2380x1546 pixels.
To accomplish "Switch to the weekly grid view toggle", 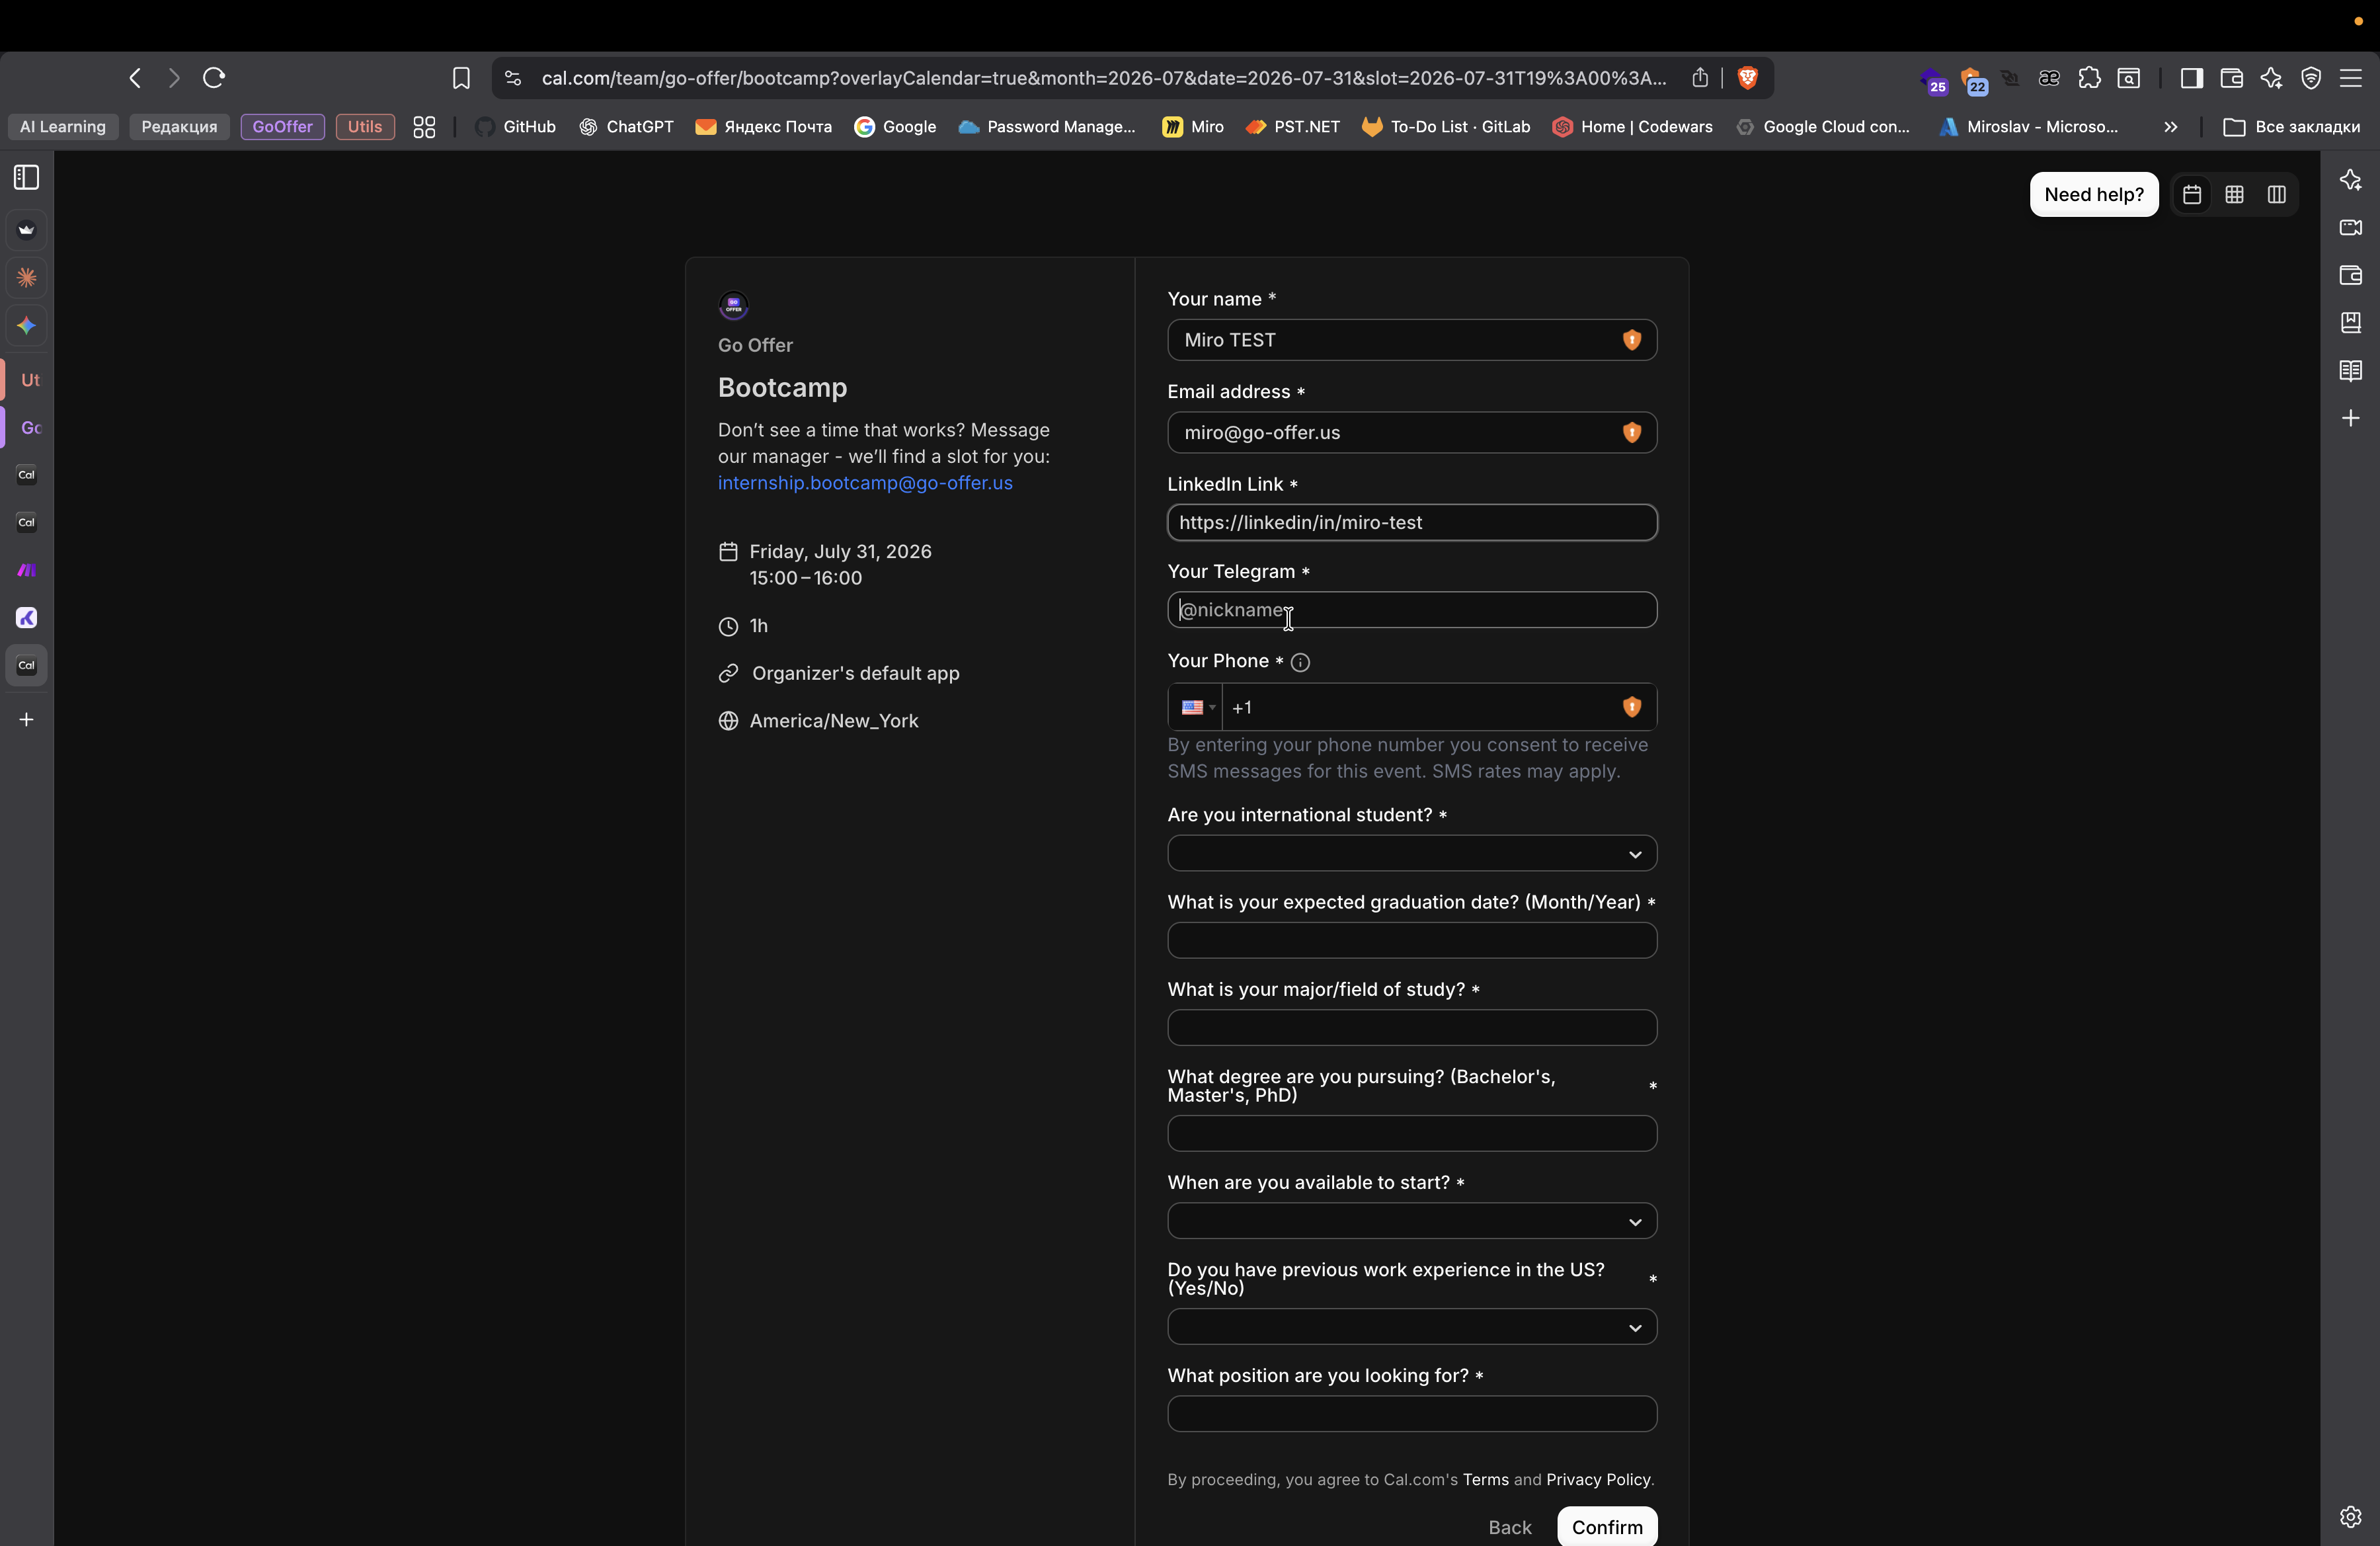I will [x=2234, y=195].
